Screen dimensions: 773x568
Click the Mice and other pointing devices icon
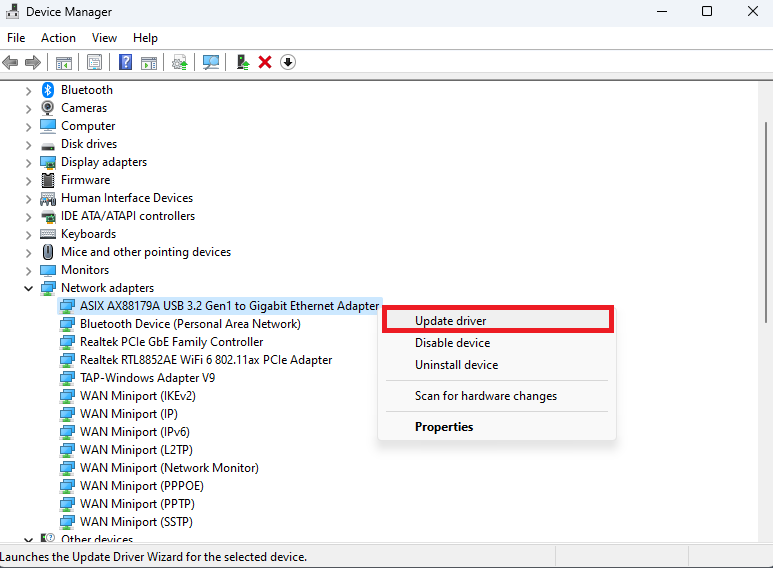pos(48,252)
